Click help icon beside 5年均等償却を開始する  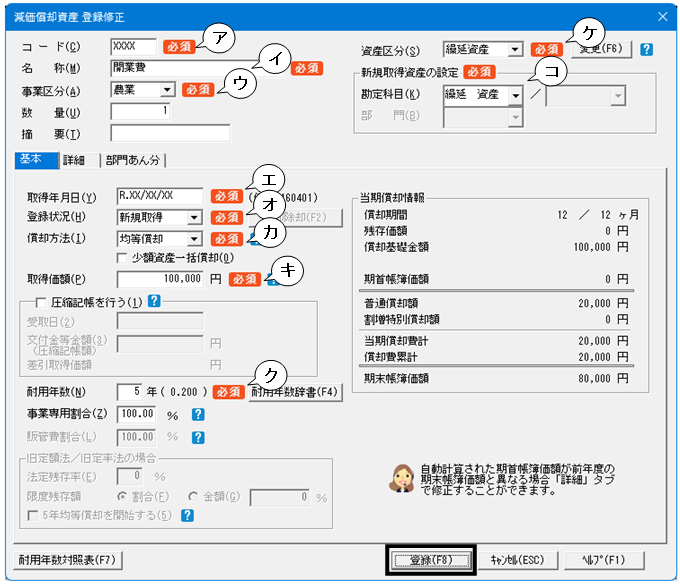187,516
